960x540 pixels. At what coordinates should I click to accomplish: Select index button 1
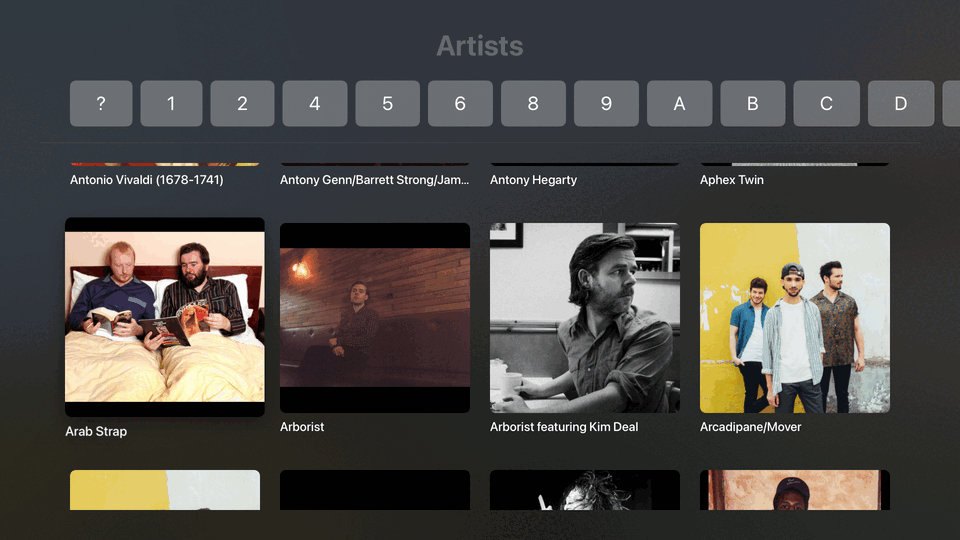point(171,103)
